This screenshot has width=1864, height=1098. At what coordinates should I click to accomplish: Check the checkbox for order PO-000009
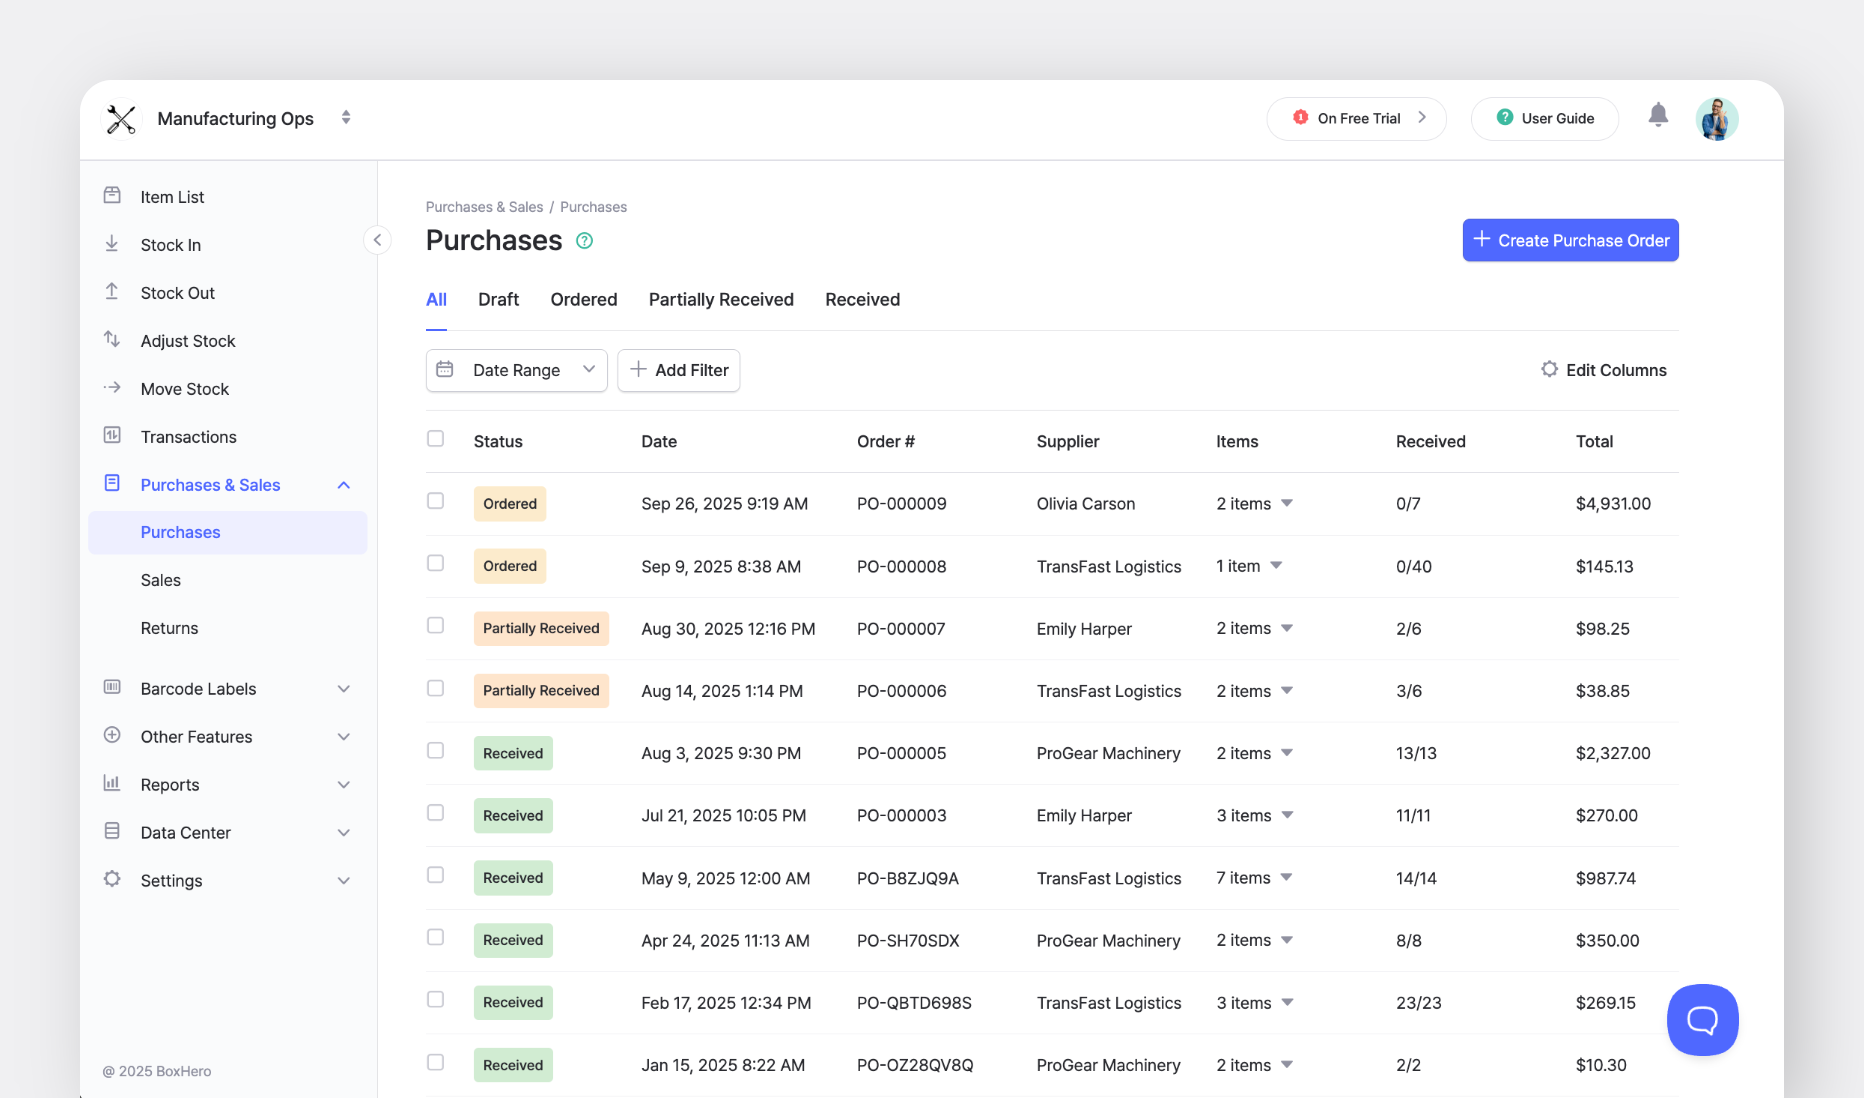click(436, 501)
